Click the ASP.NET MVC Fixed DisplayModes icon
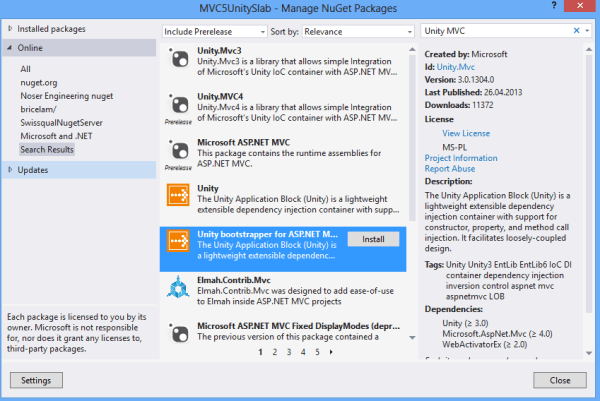This screenshot has width=600, height=401. [179, 333]
